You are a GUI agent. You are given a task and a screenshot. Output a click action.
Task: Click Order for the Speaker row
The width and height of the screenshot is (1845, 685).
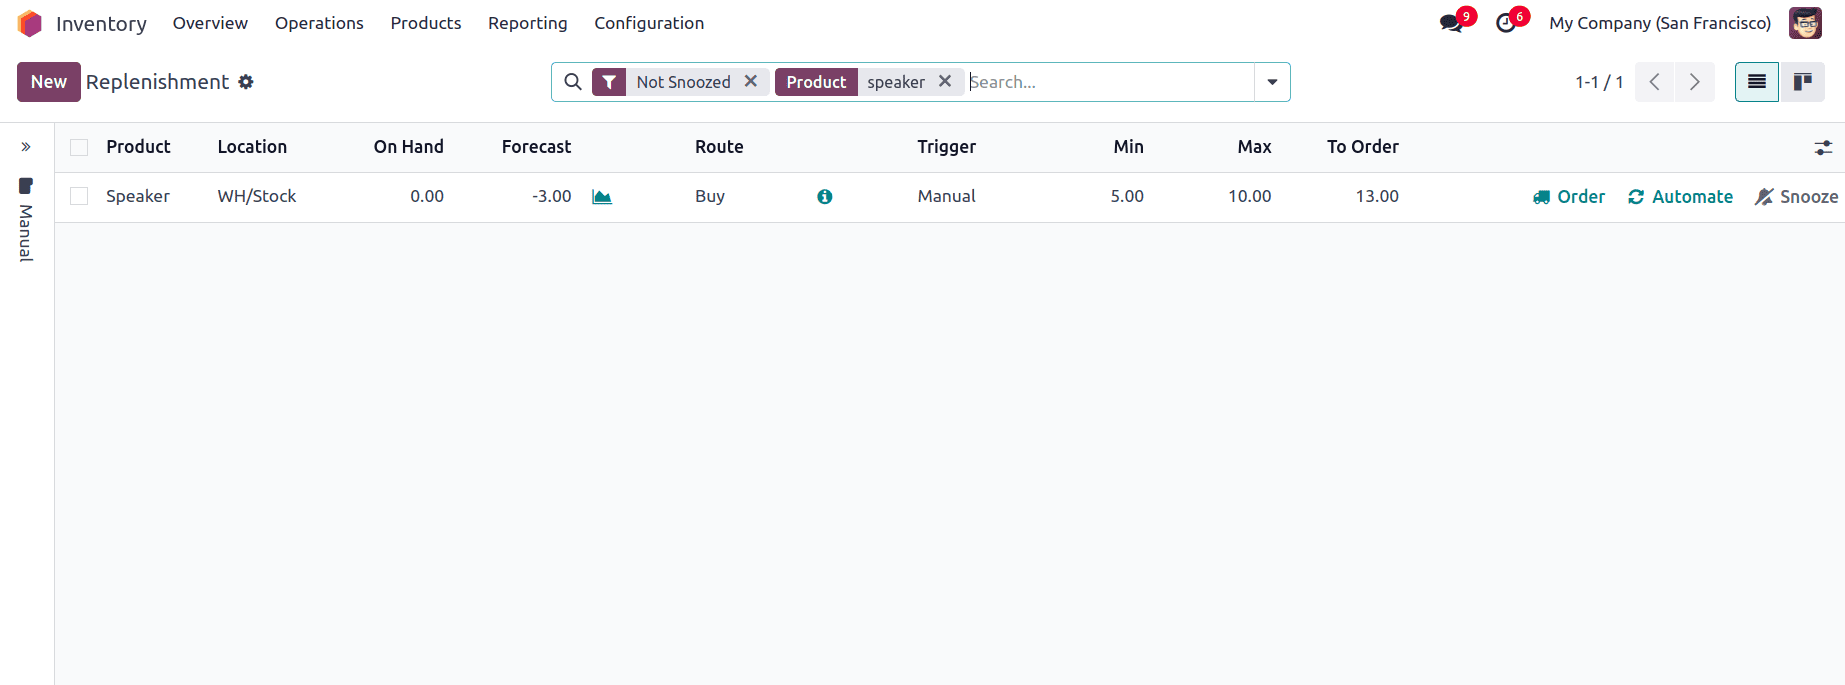[1569, 197]
